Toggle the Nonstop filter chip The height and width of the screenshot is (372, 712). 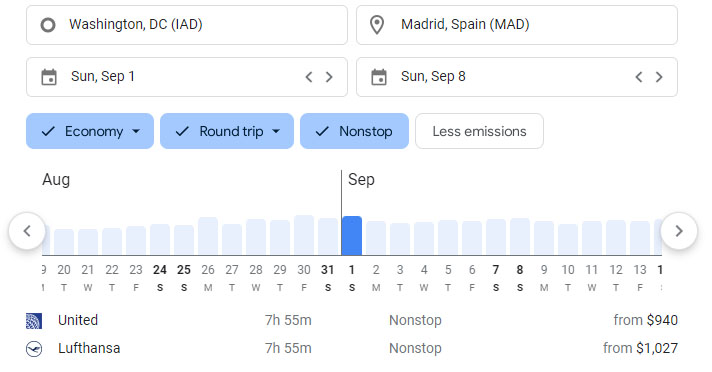tap(354, 131)
